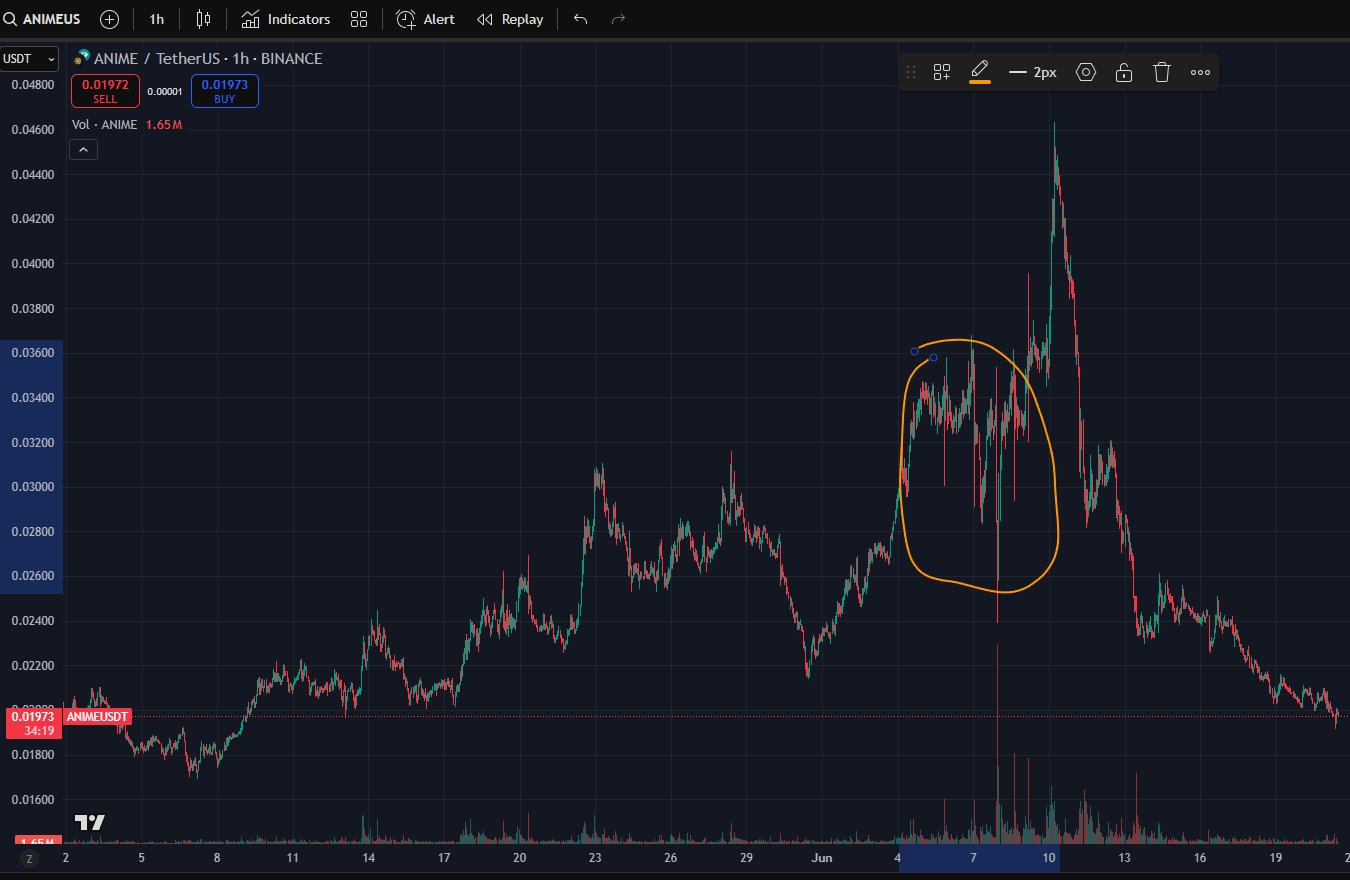The height and width of the screenshot is (880, 1350).
Task: Click the 10 date on the time axis
Action: tap(1049, 858)
